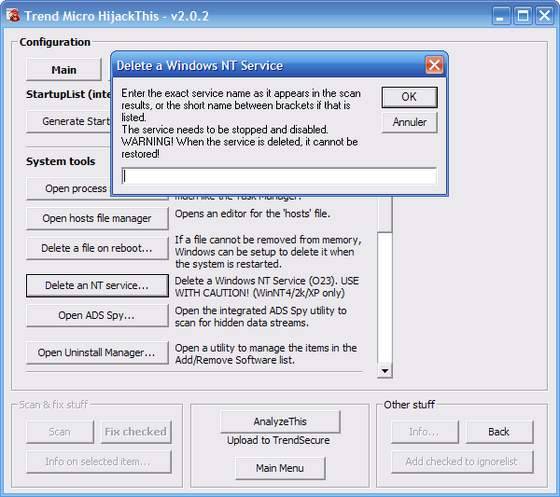This screenshot has height=497, width=560.
Task: Launch the Open ADS Spy utility
Action: [97, 316]
